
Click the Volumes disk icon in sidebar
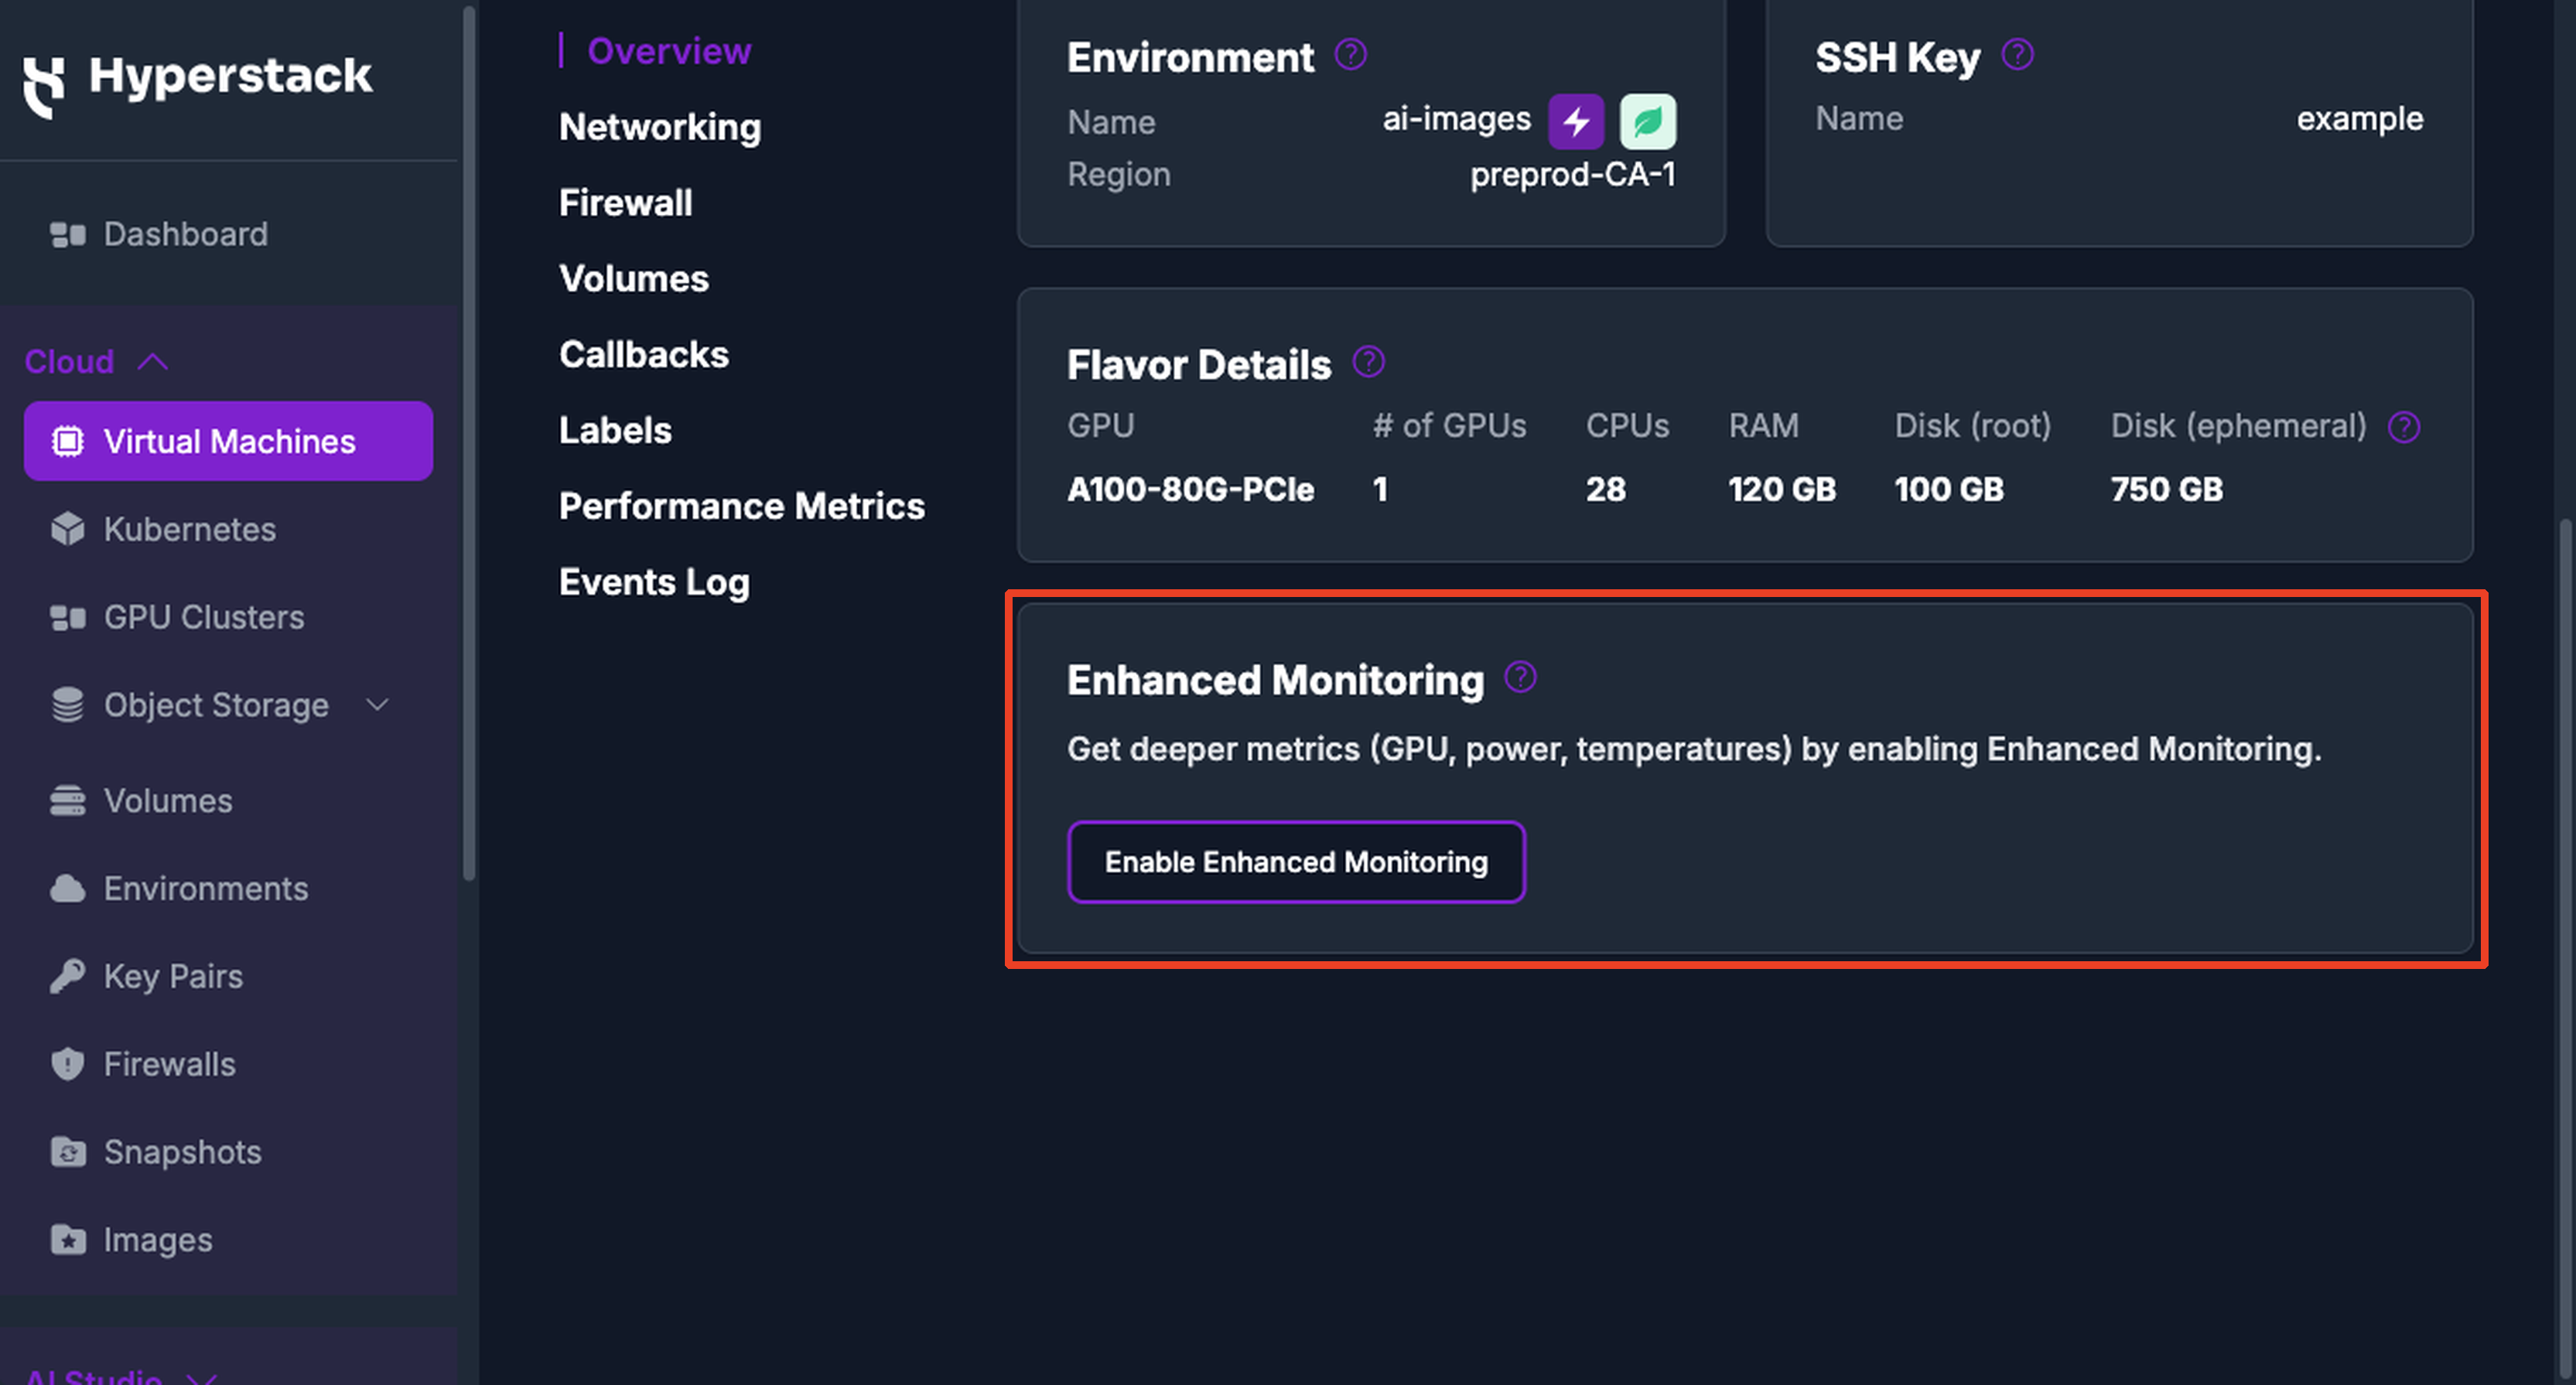click(68, 801)
